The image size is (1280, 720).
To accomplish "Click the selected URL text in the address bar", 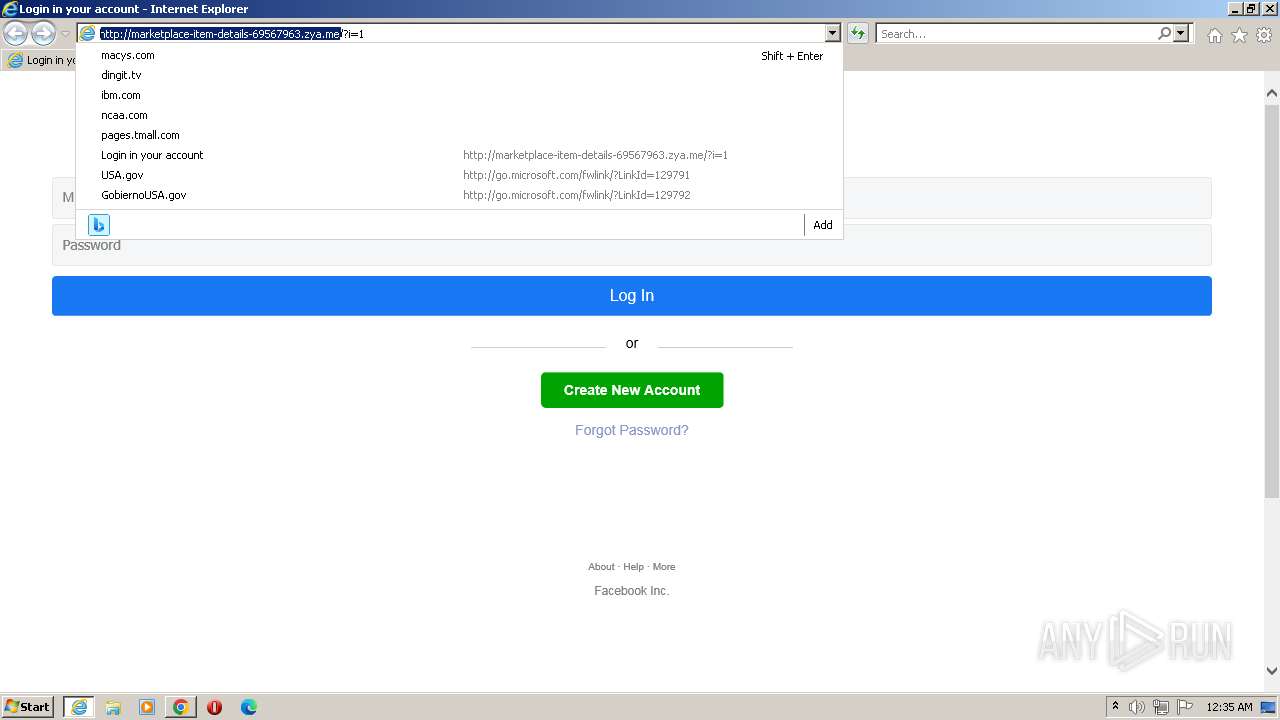I will (x=220, y=33).
